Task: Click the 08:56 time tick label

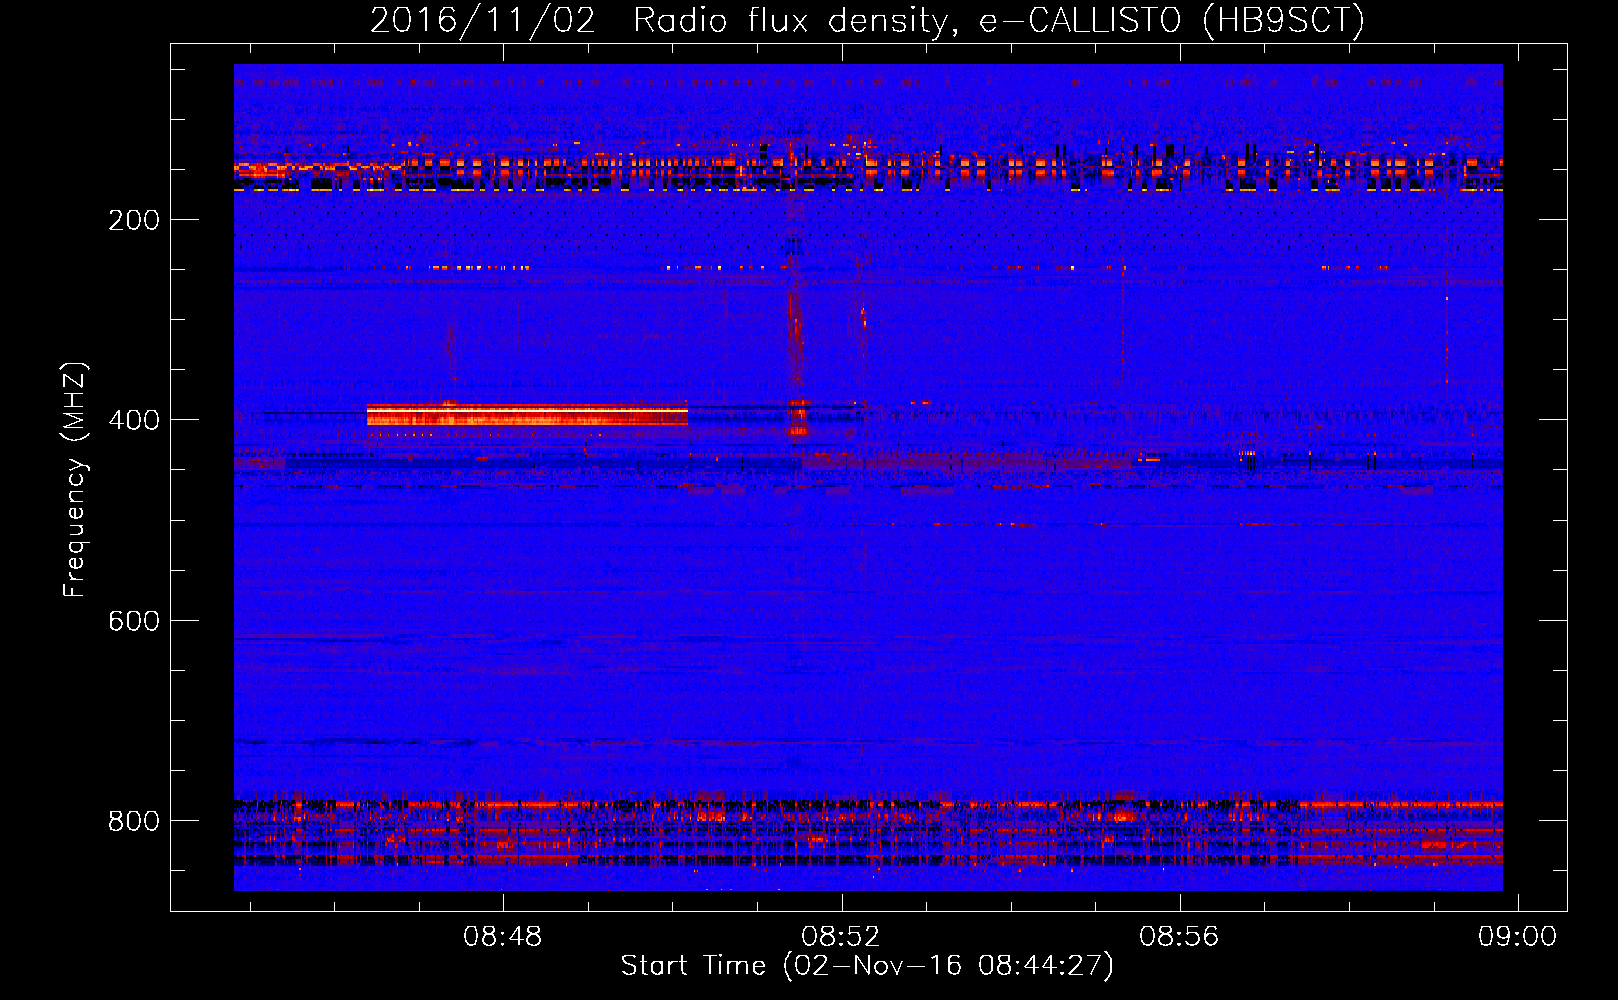Action: click(x=1180, y=937)
